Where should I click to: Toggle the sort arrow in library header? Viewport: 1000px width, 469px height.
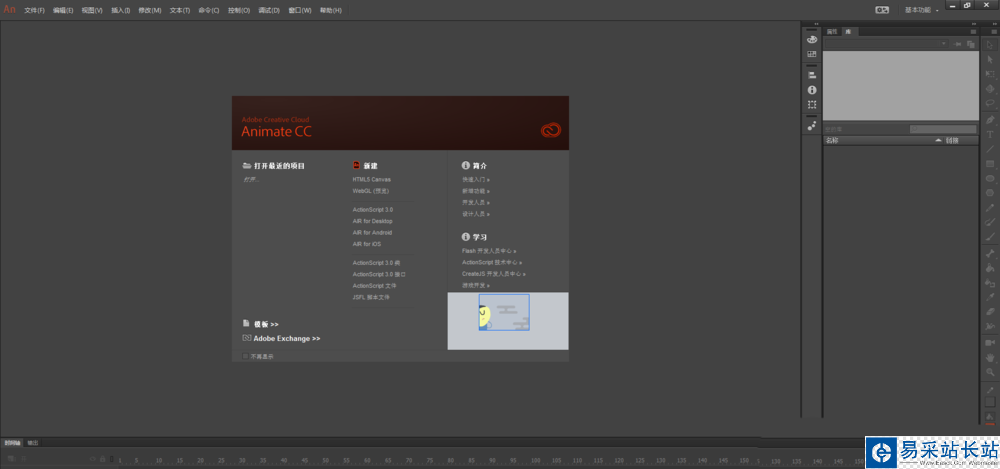pos(938,140)
